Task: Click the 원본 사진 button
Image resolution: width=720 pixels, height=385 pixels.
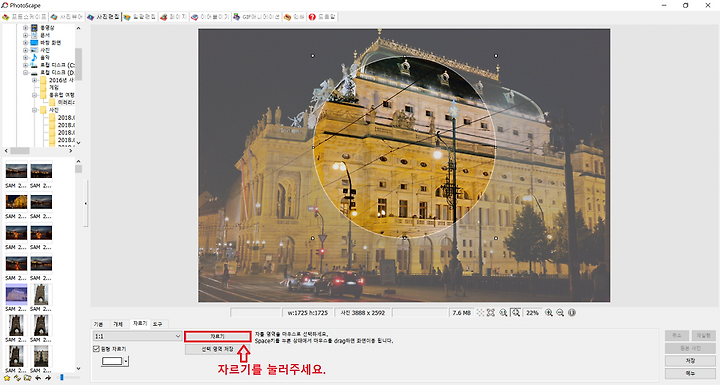Action: tap(690, 348)
